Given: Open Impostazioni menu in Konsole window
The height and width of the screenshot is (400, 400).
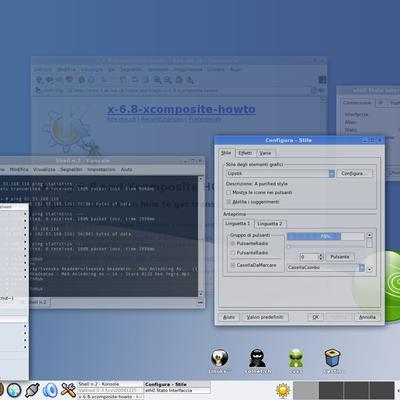Looking at the screenshot, I should coord(101,170).
